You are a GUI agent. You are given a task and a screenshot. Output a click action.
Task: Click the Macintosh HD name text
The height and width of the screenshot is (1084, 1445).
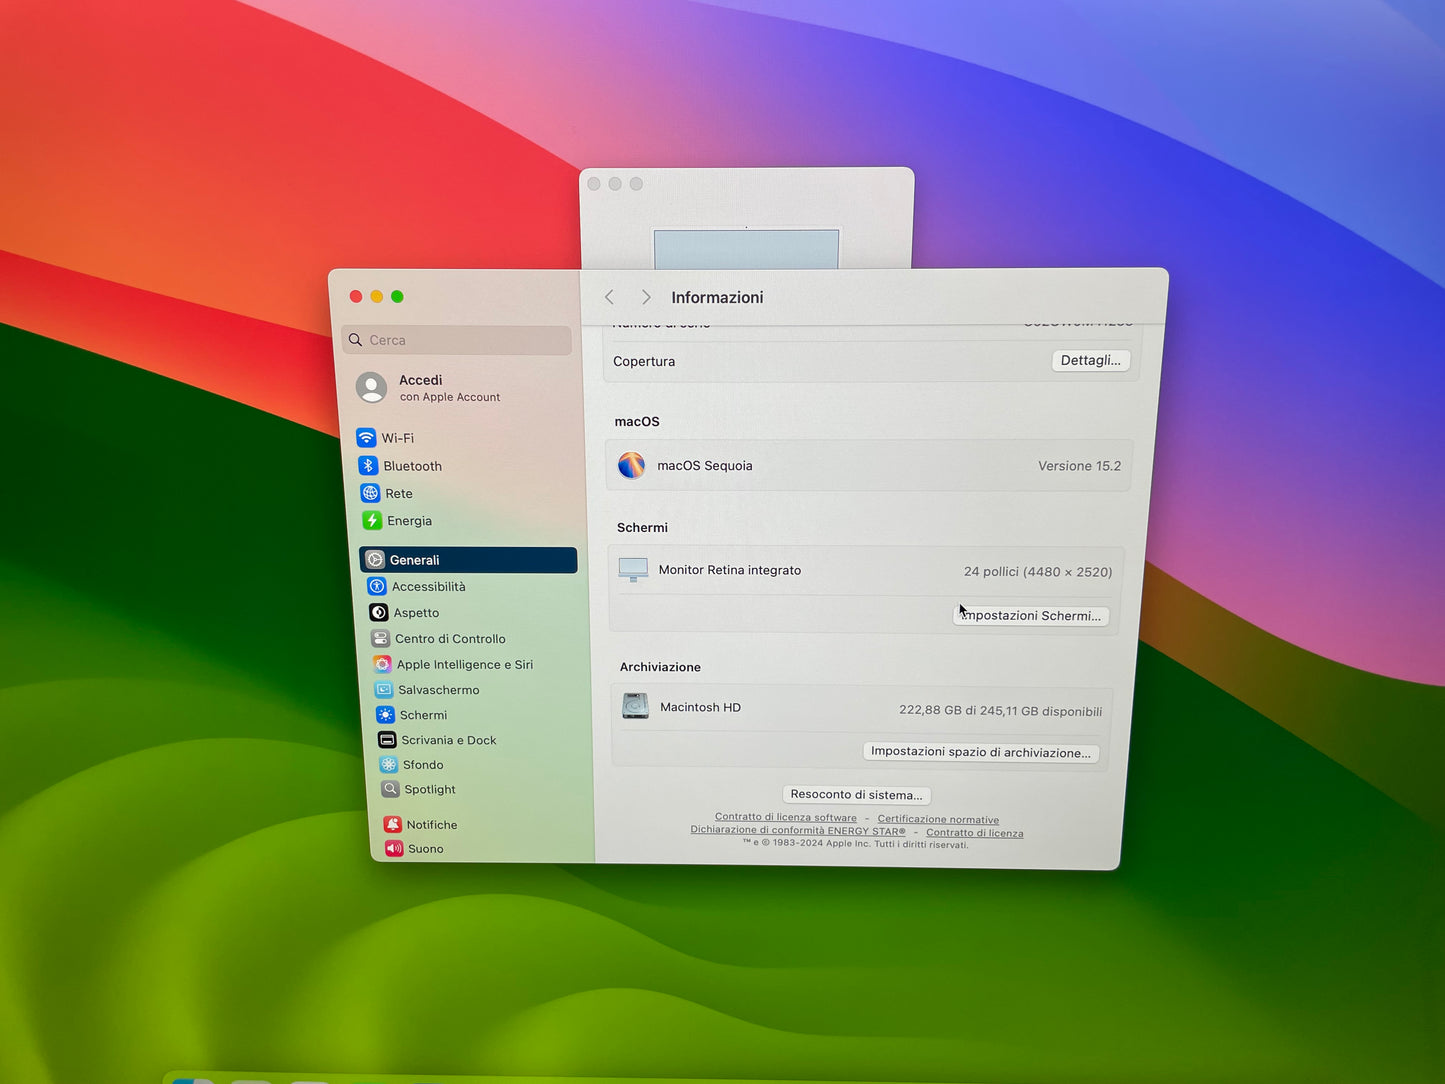point(701,707)
